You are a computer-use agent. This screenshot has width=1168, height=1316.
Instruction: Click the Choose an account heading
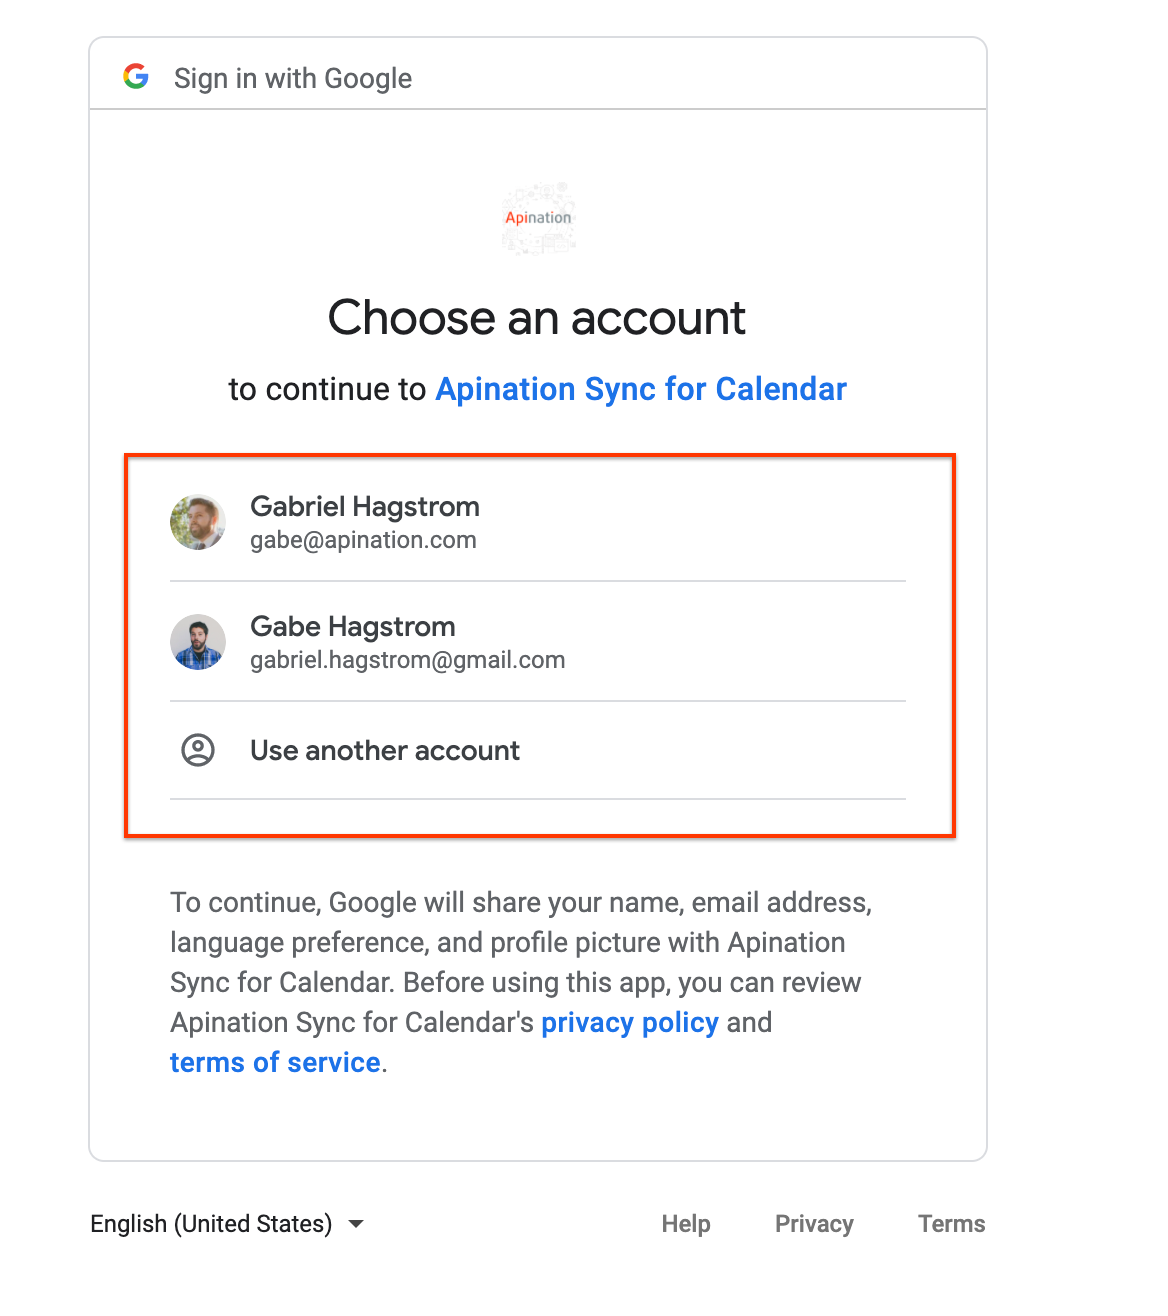tap(537, 318)
